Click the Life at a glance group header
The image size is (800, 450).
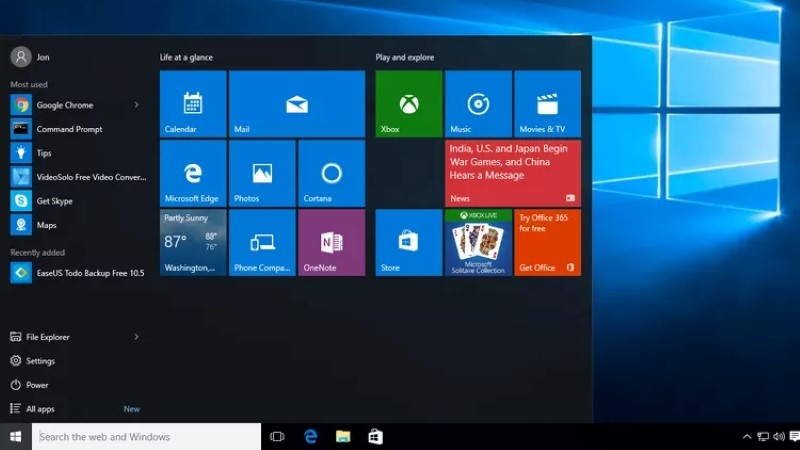tap(186, 57)
